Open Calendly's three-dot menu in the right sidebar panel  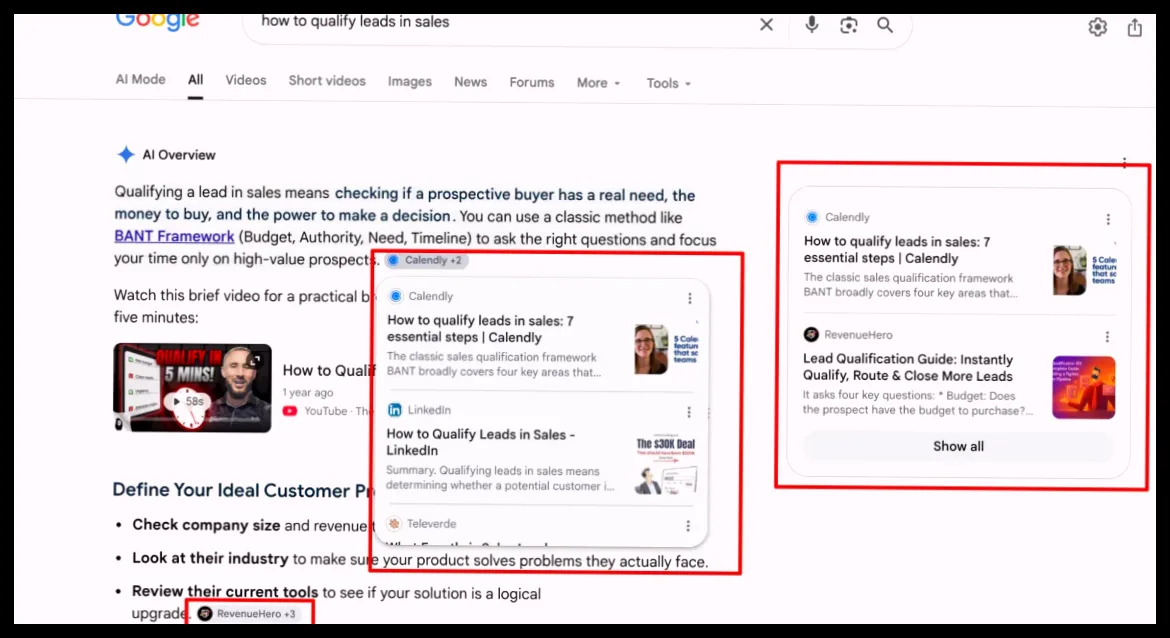pos(1108,219)
